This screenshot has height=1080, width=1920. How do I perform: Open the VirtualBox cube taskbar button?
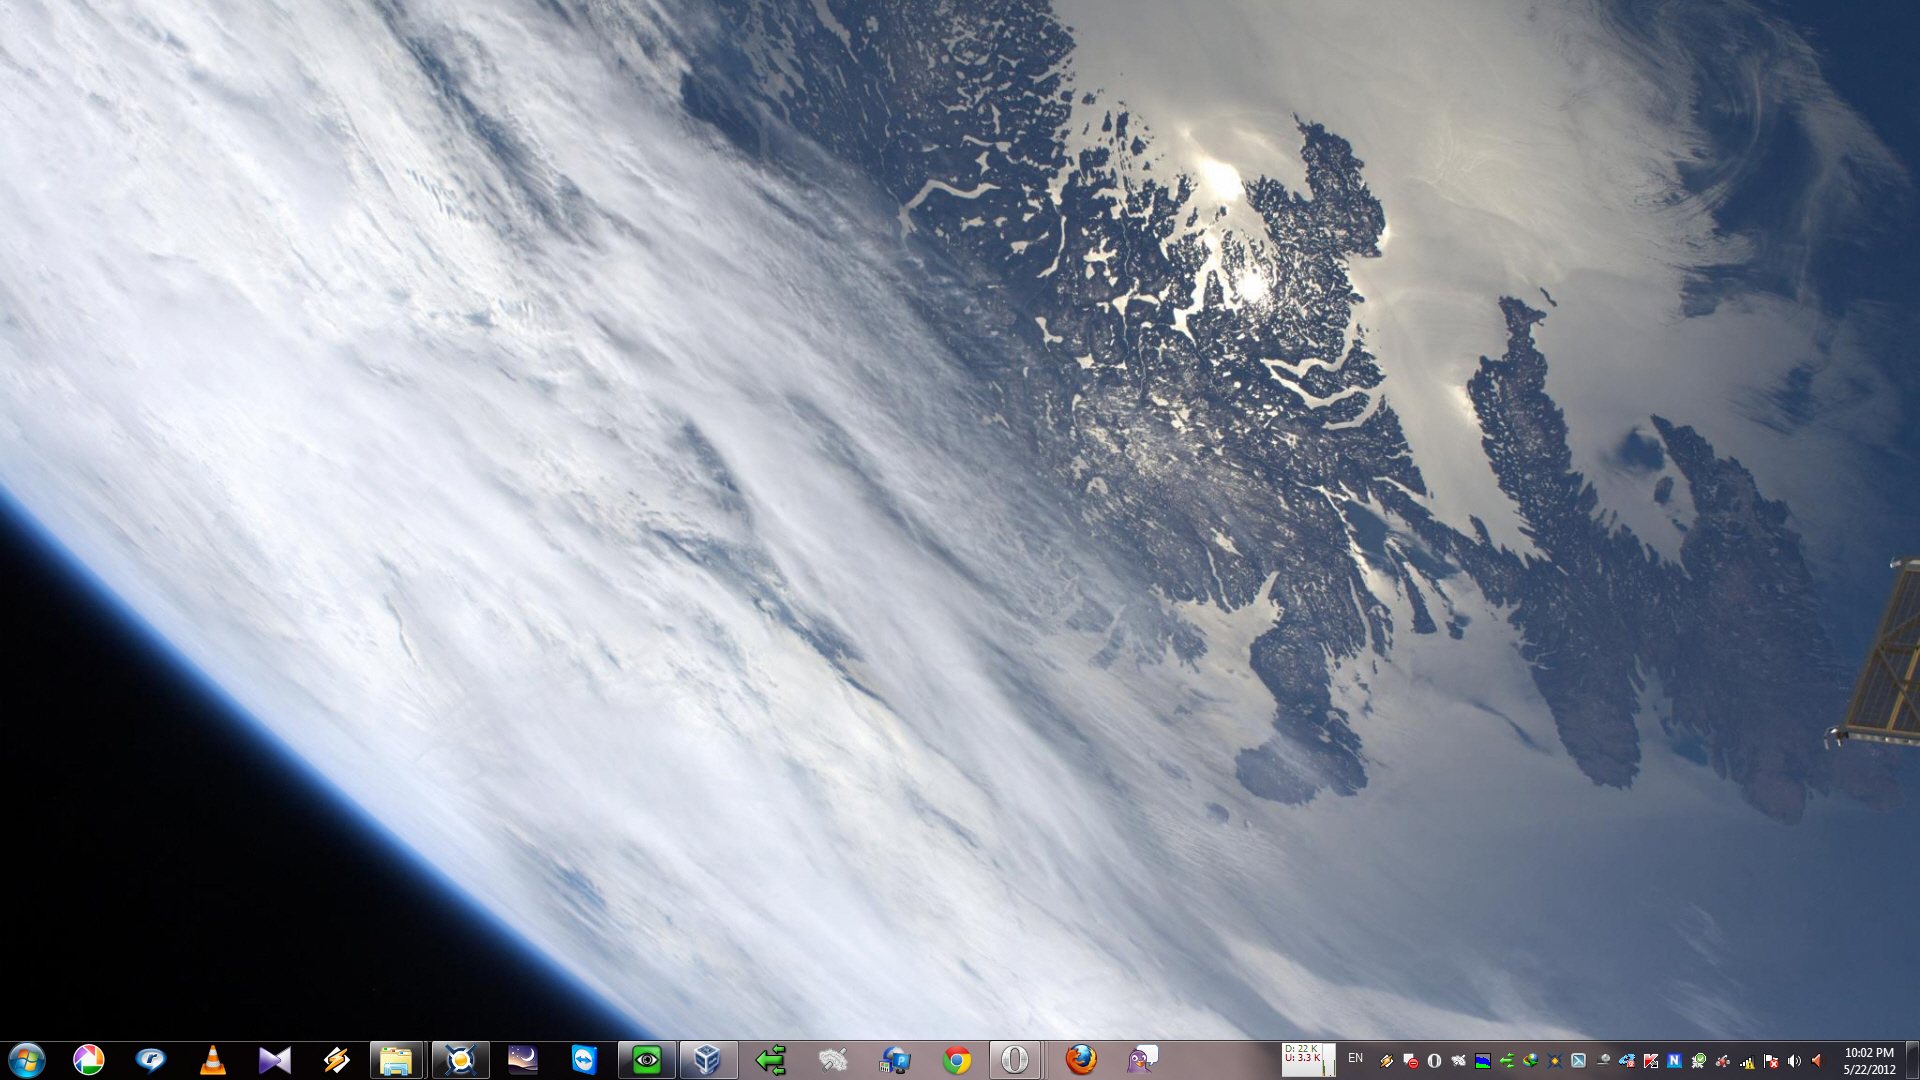[x=708, y=1060]
